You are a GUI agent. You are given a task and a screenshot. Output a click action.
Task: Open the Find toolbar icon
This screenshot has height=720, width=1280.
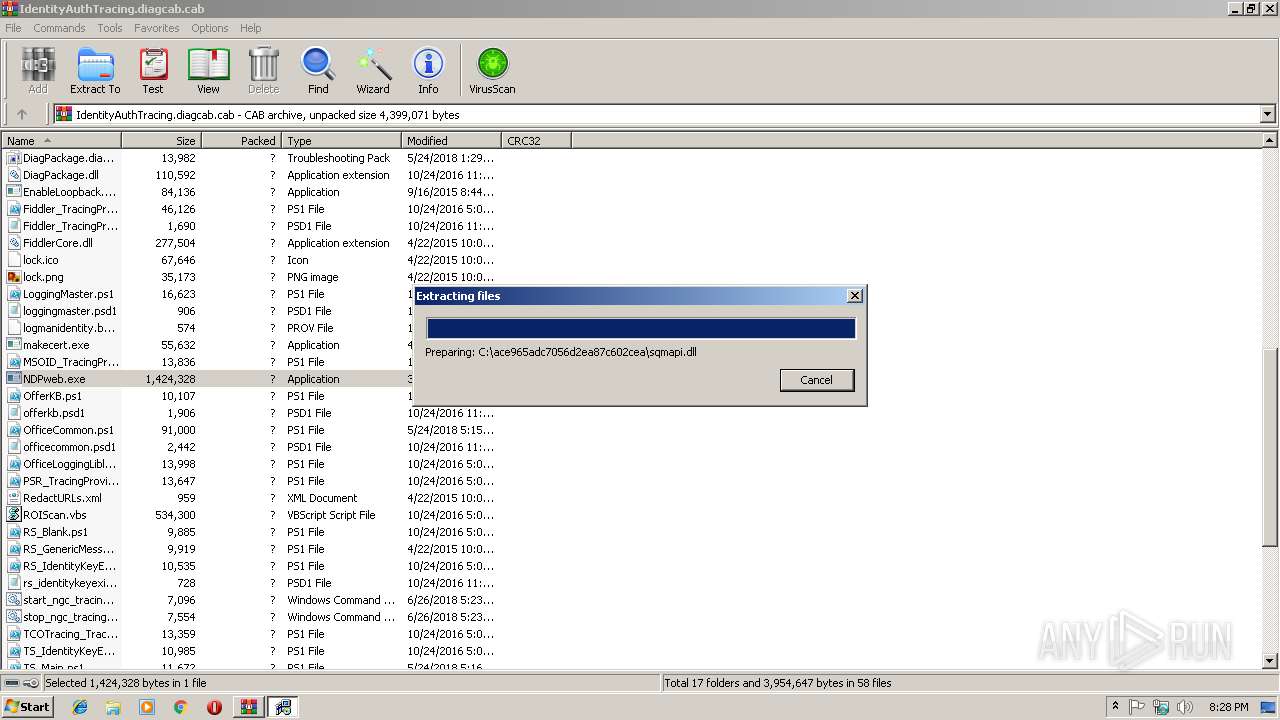click(x=318, y=70)
